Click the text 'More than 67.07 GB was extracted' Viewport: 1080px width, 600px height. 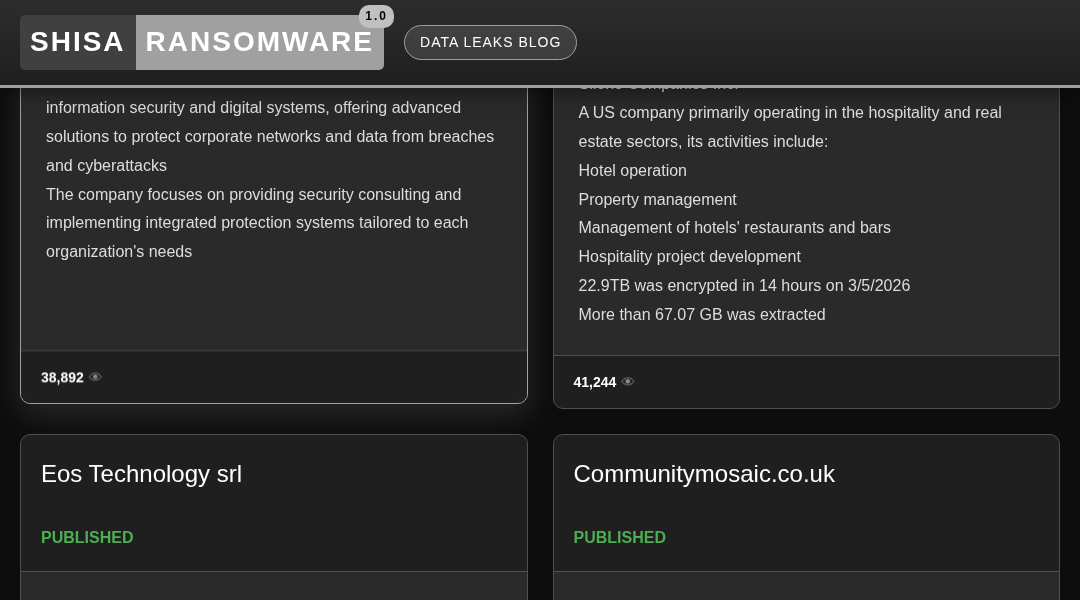coord(702,314)
